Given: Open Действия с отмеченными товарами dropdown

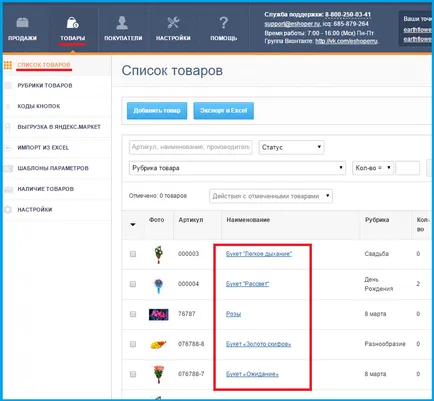Looking at the screenshot, I should (x=271, y=196).
